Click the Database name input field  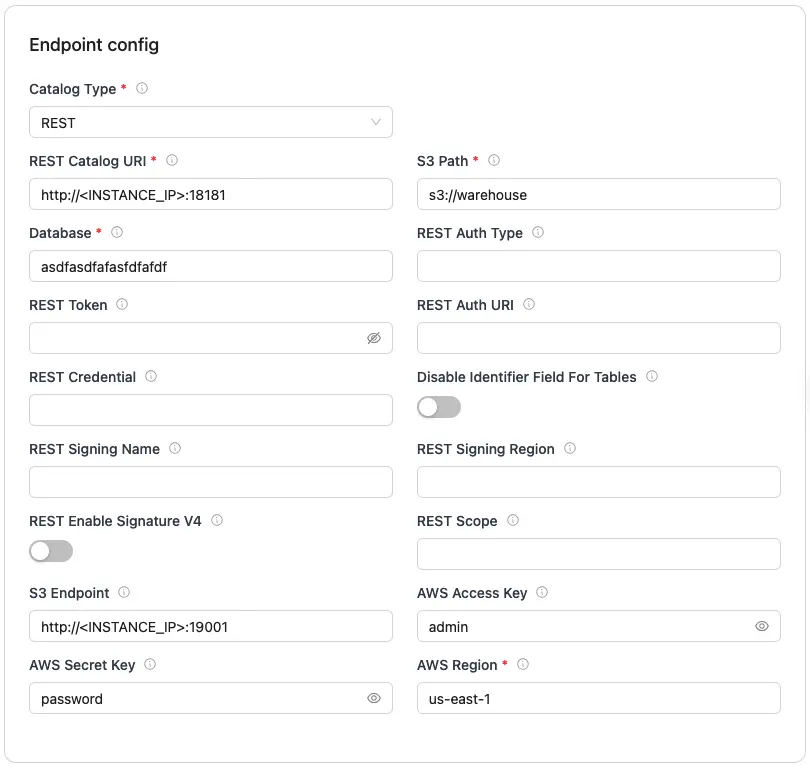[x=211, y=266]
